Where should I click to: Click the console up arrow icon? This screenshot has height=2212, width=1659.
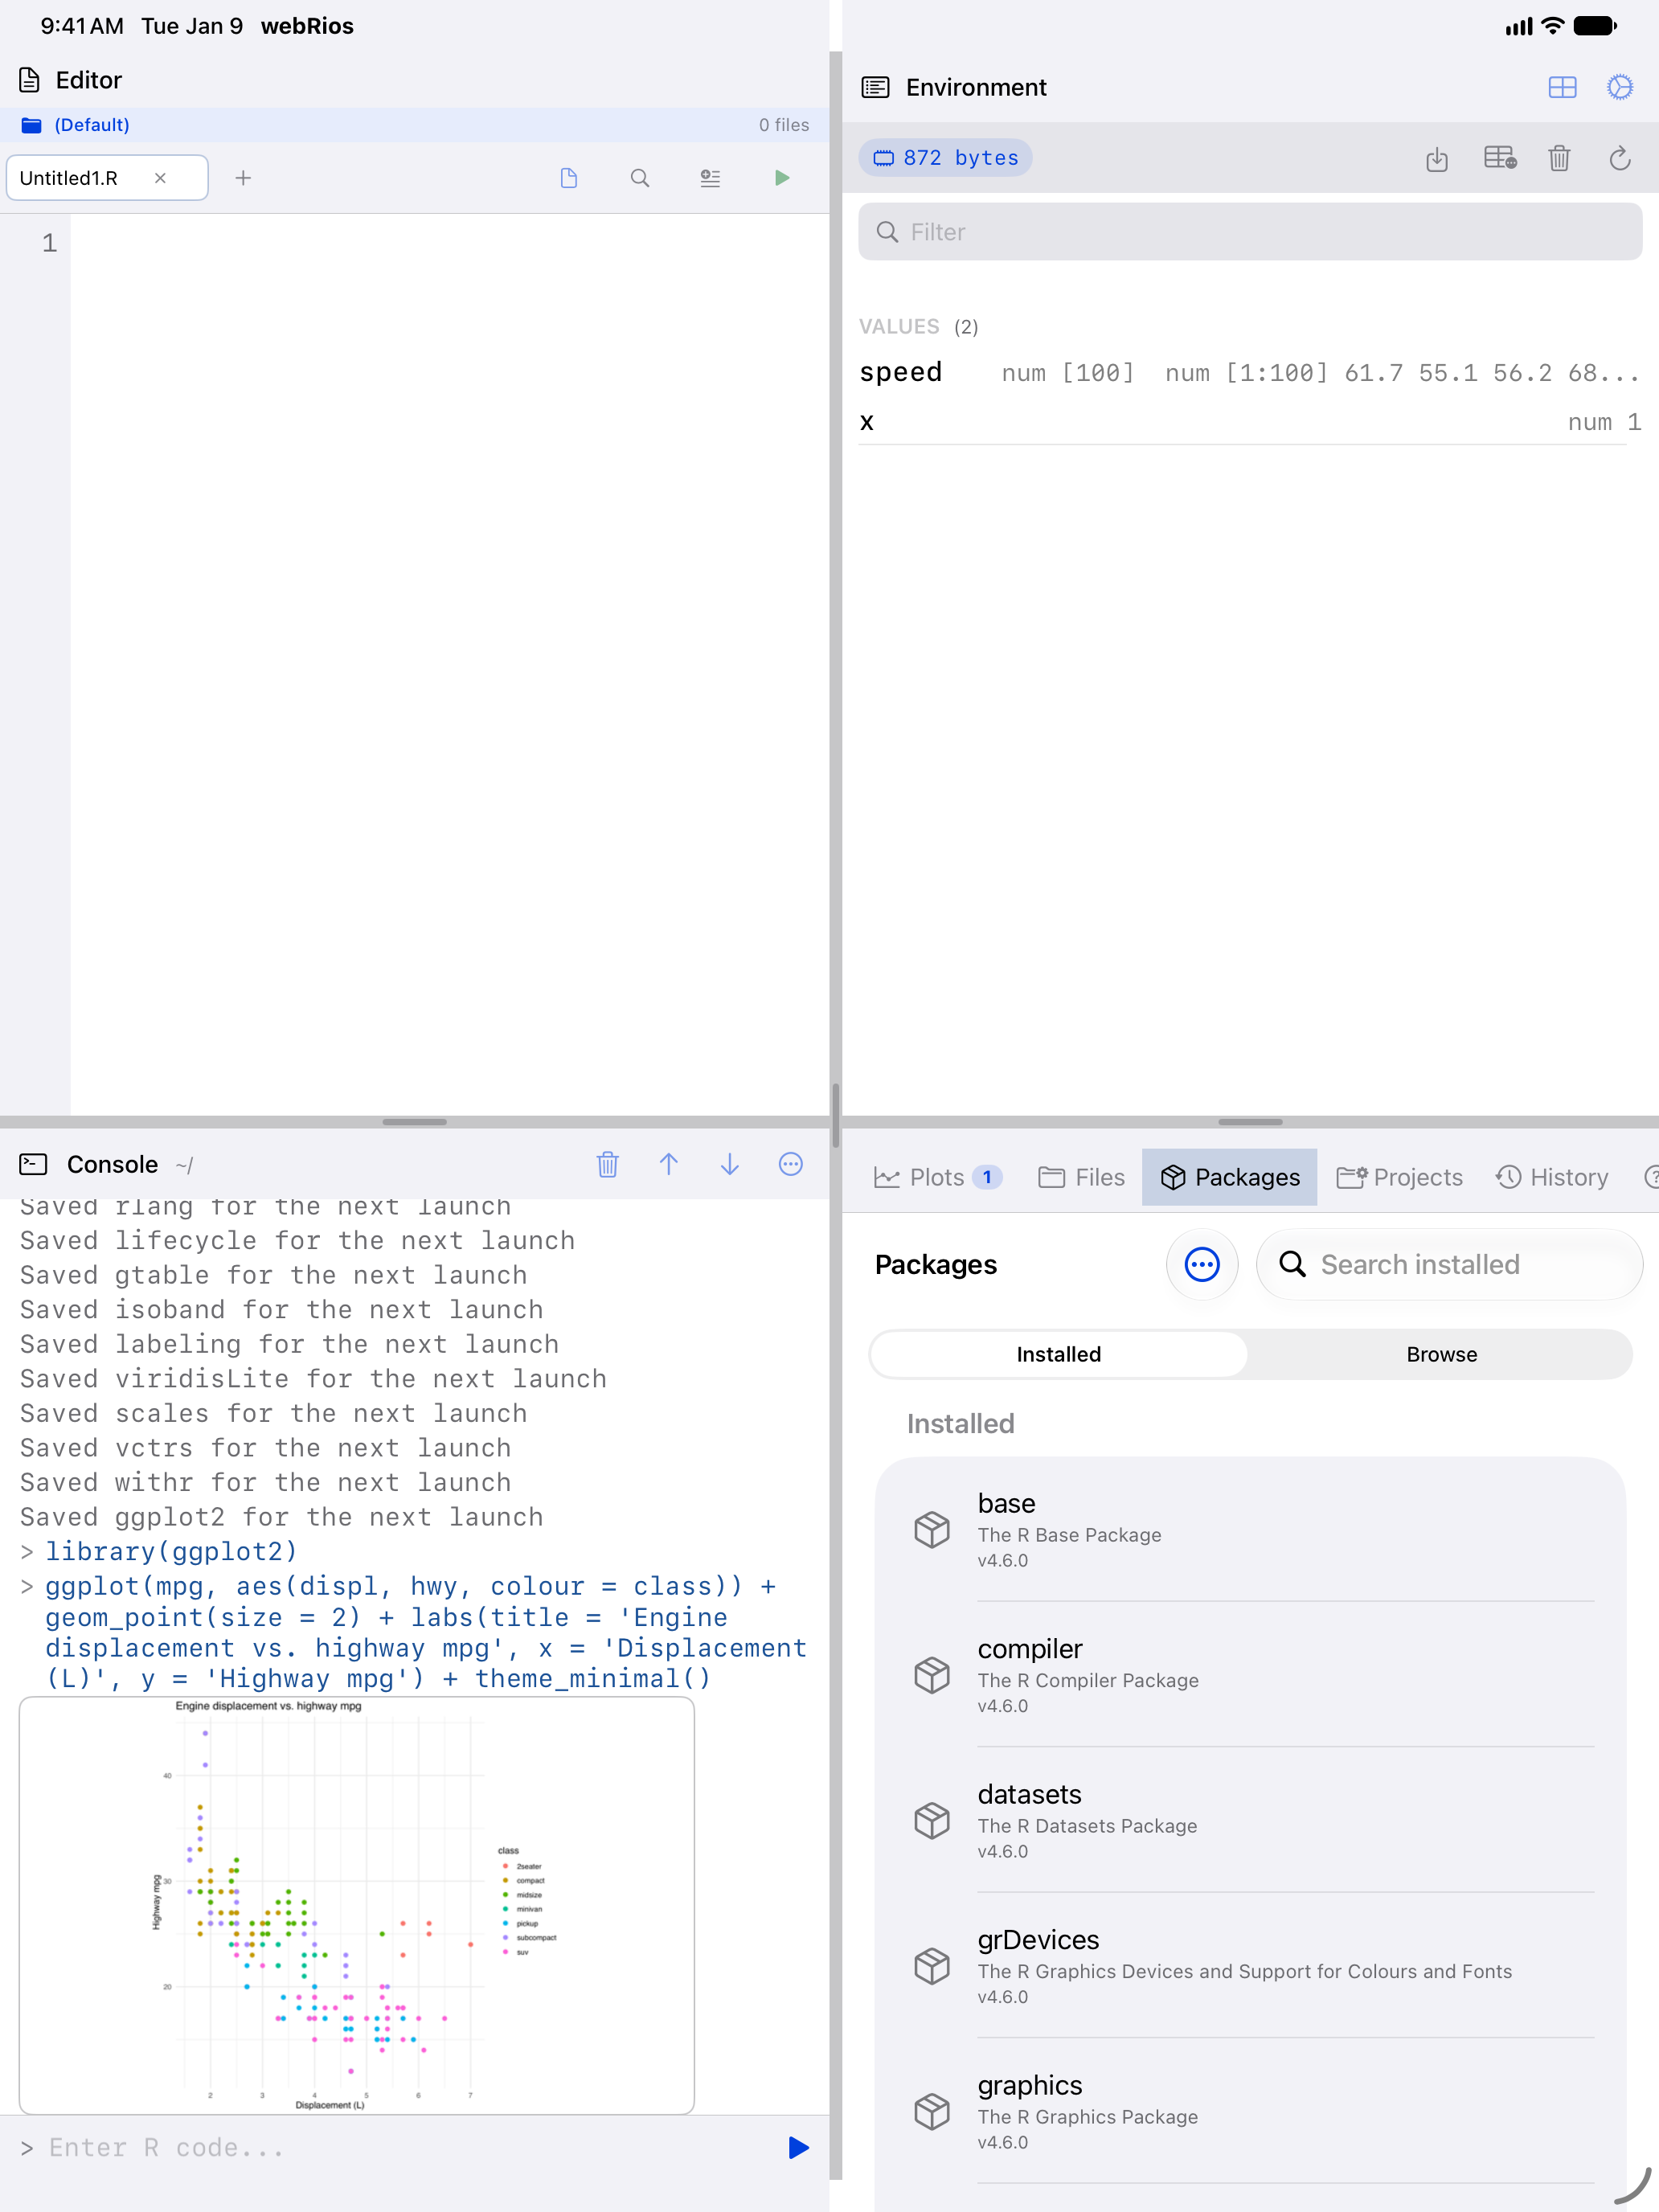tap(669, 1164)
